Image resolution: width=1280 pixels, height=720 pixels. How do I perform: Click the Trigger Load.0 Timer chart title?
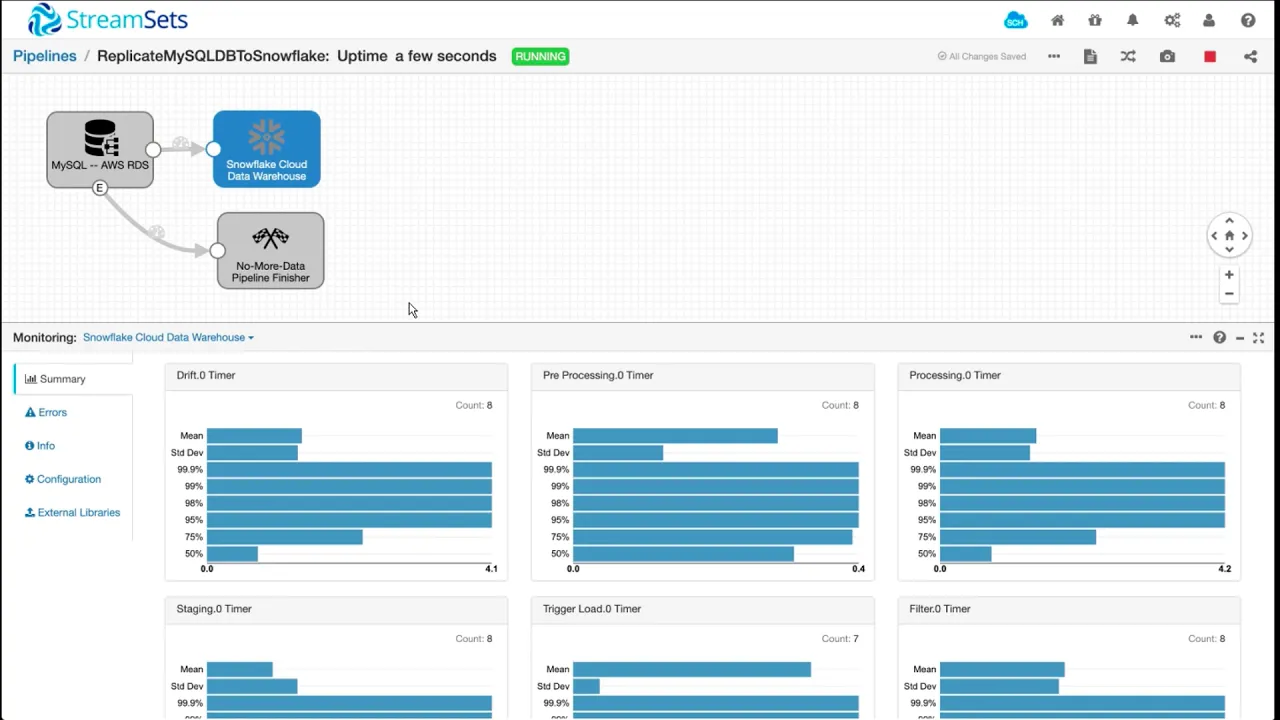point(592,609)
